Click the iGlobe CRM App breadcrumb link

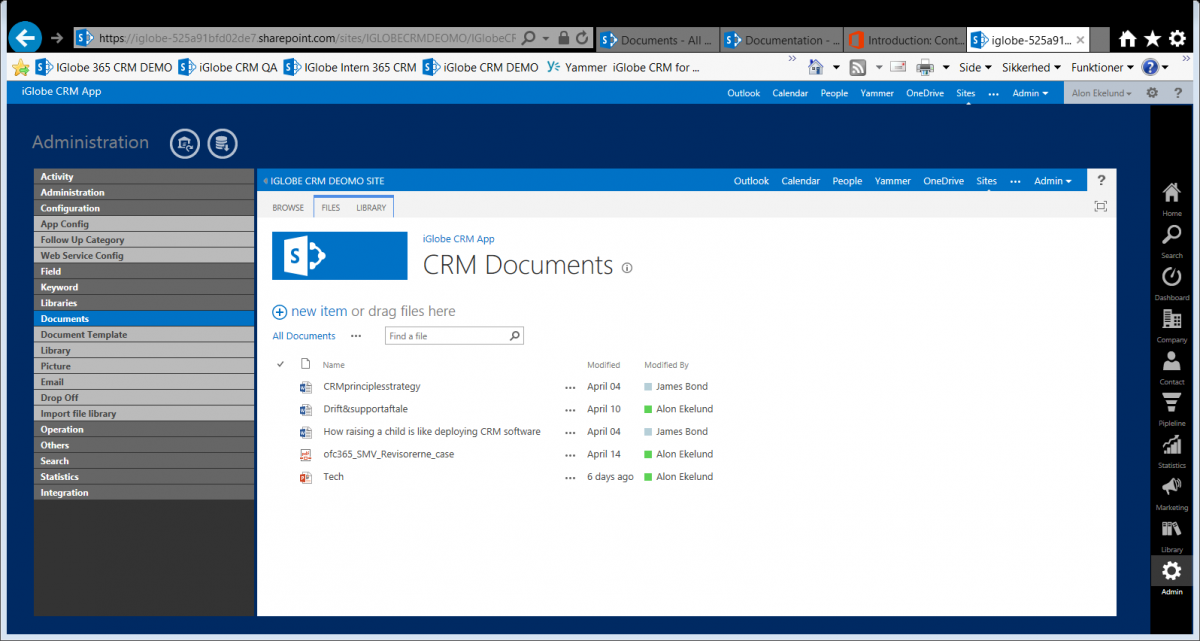coord(459,239)
